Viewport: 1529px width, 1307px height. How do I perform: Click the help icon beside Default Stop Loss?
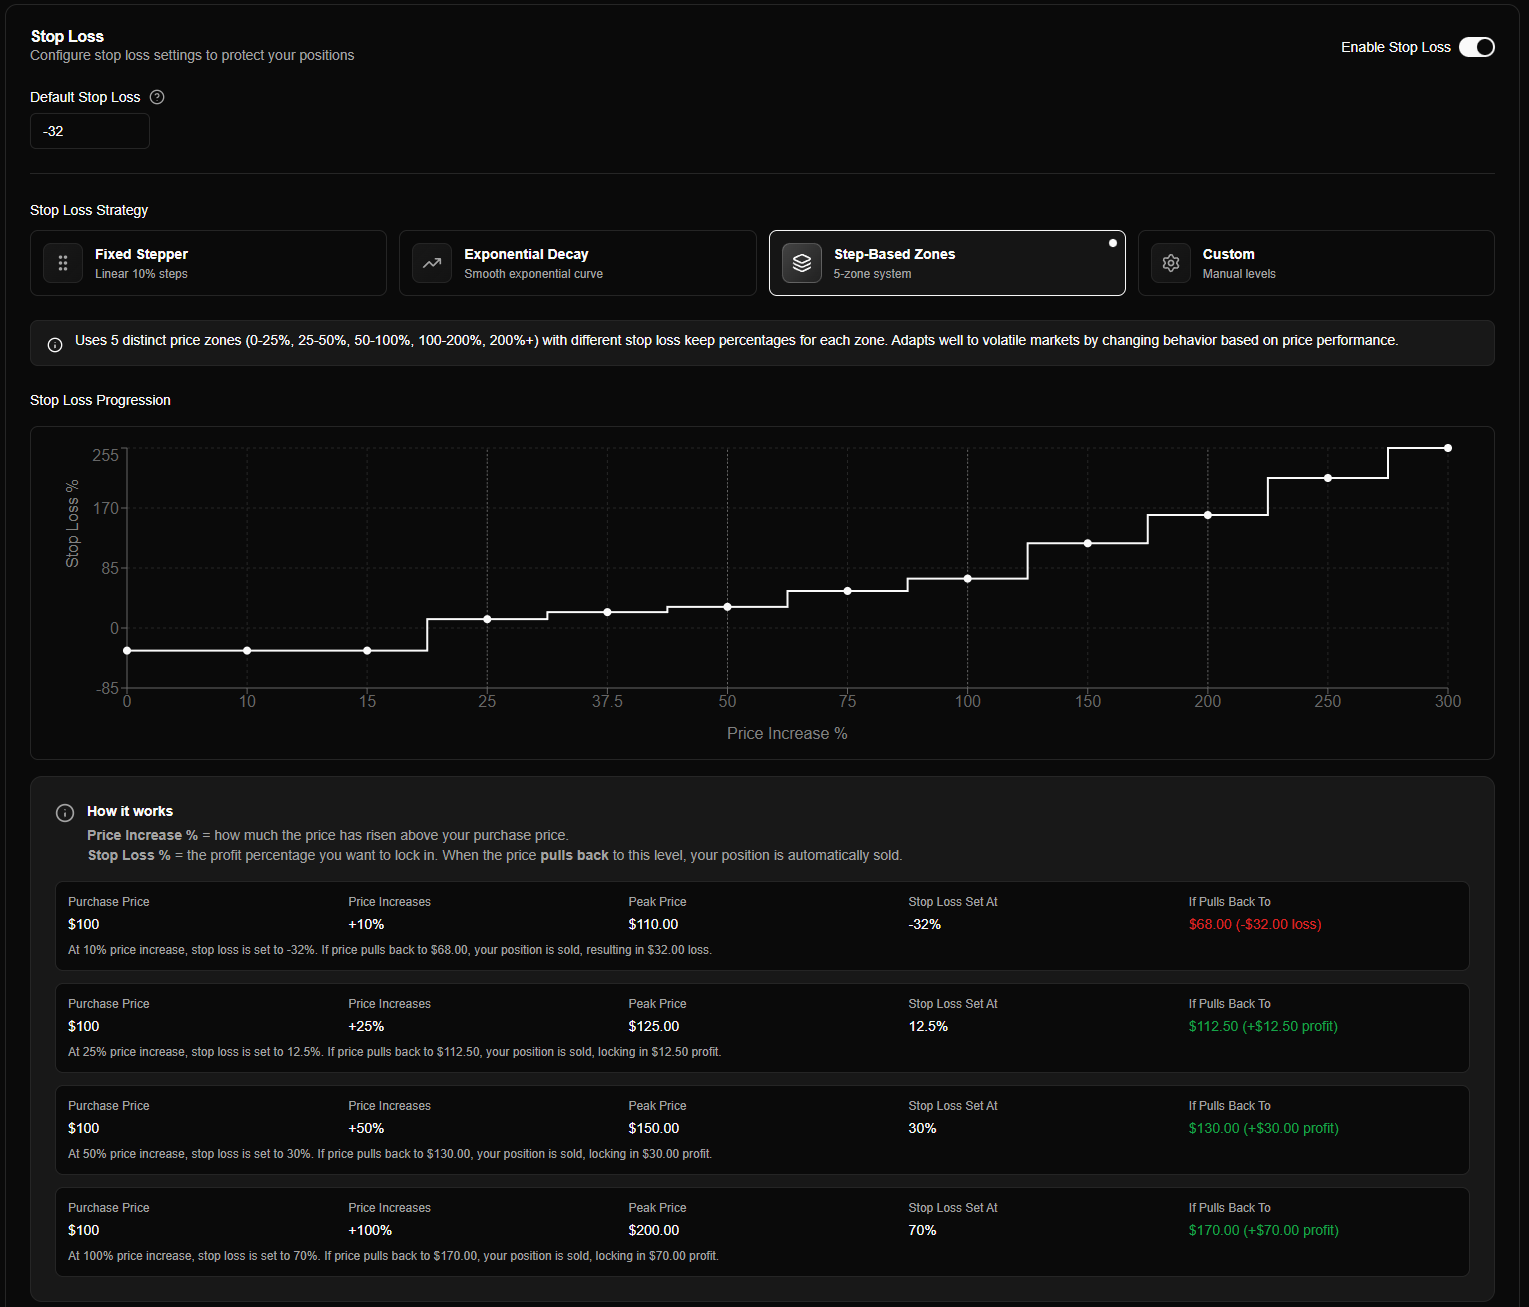pyautogui.click(x=157, y=96)
